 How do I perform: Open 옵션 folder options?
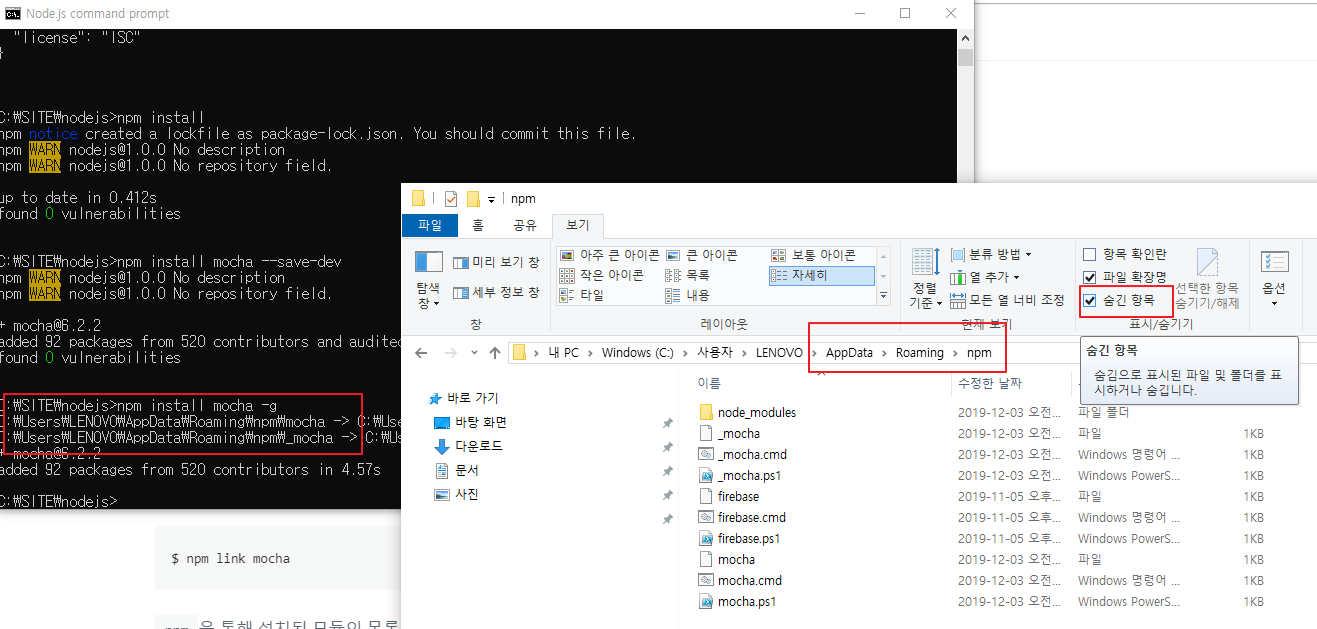[1274, 279]
